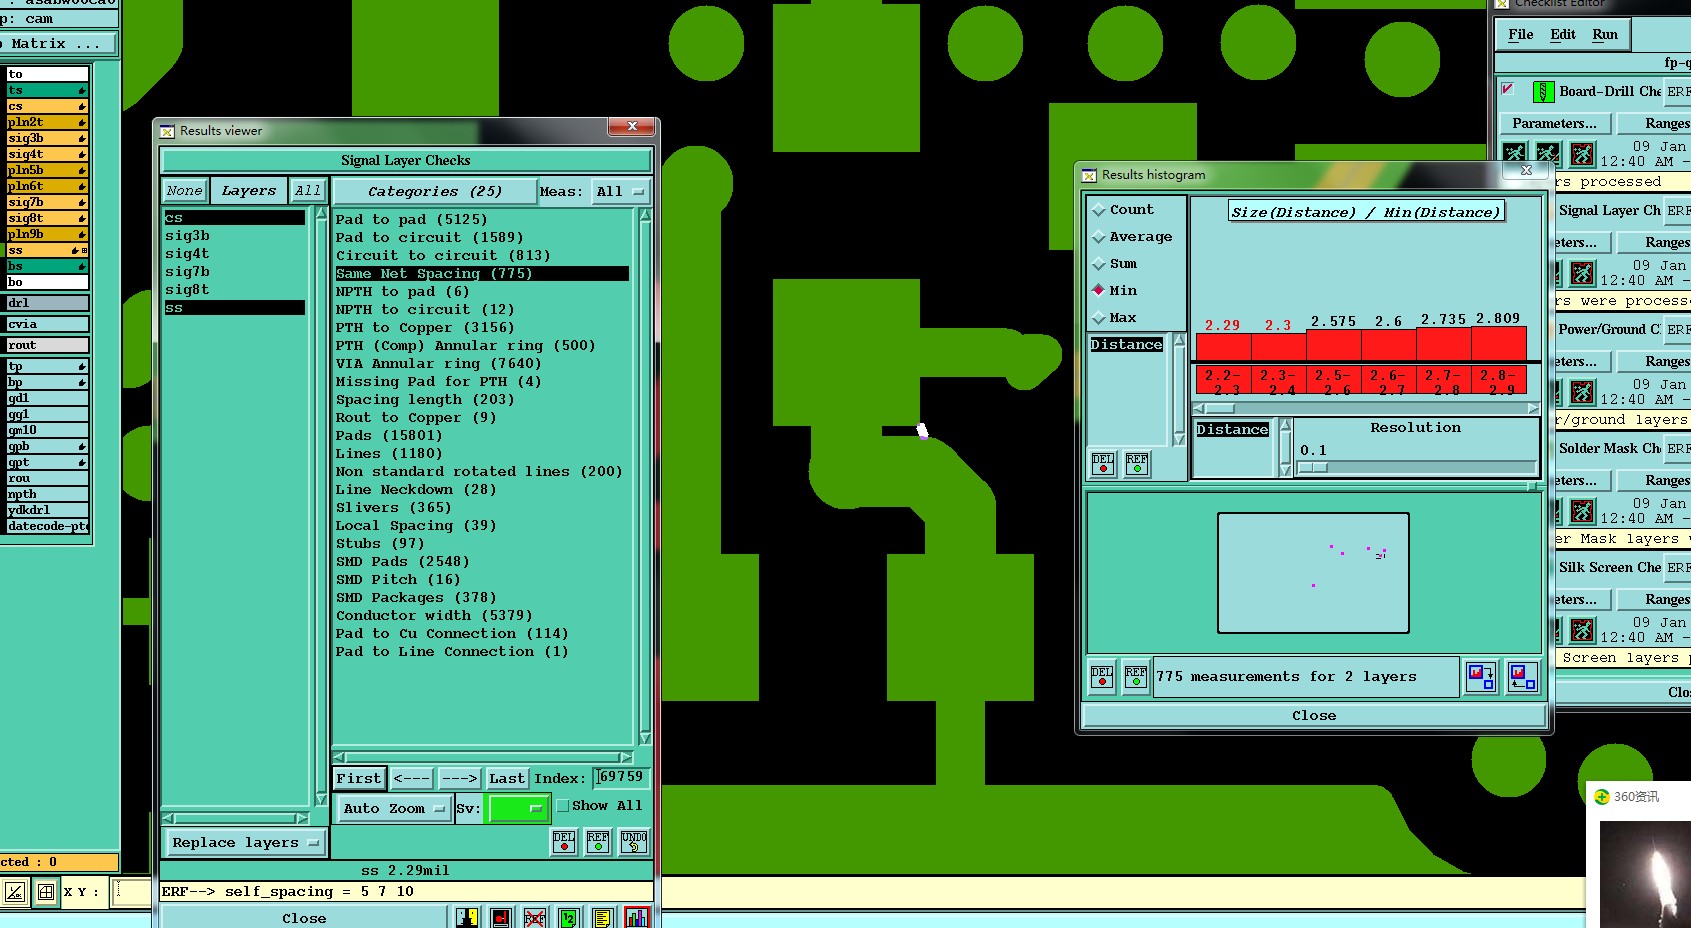The height and width of the screenshot is (928, 1691).
Task: Click running-man icon in Signal Layer row
Action: 1582,273
